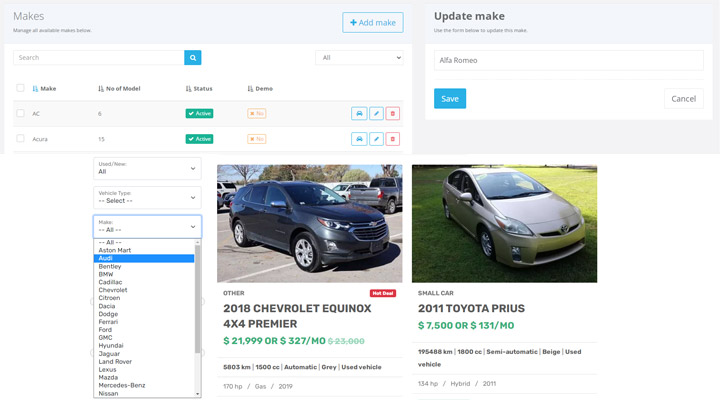View models car icon for AC row
This screenshot has height=400, width=720.
[359, 113]
